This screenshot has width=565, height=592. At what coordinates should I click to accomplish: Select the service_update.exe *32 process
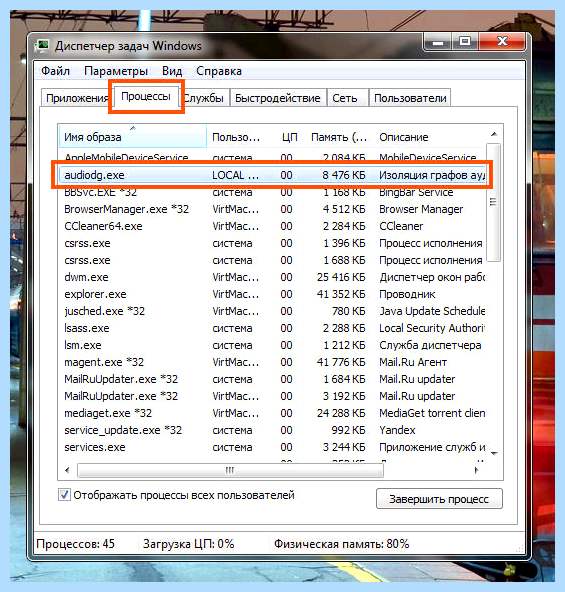pos(272,430)
